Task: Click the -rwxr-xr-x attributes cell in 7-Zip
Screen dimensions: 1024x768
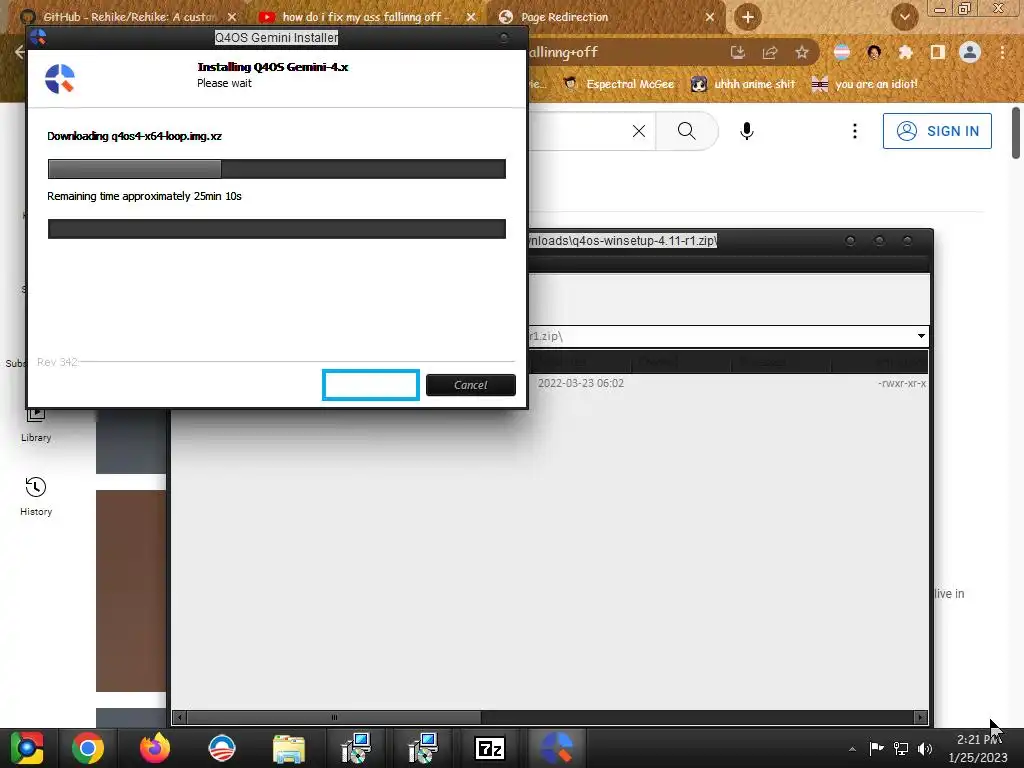Action: (902, 383)
